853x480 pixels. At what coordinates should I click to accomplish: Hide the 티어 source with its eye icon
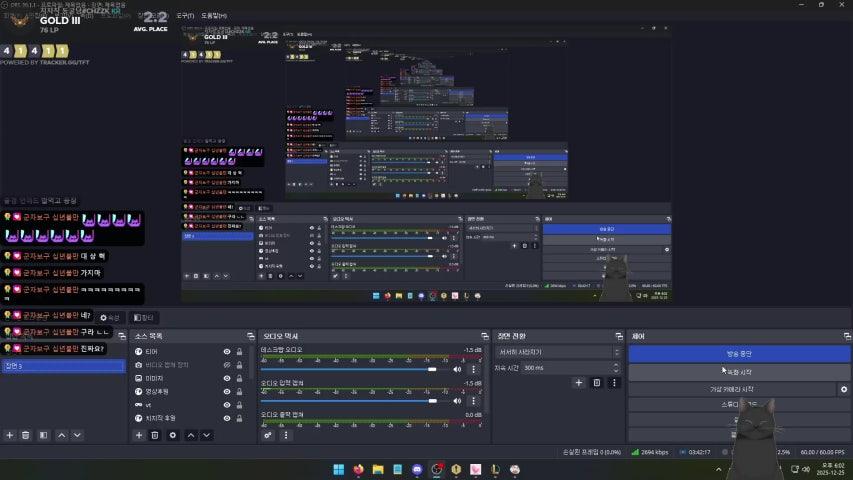227,352
